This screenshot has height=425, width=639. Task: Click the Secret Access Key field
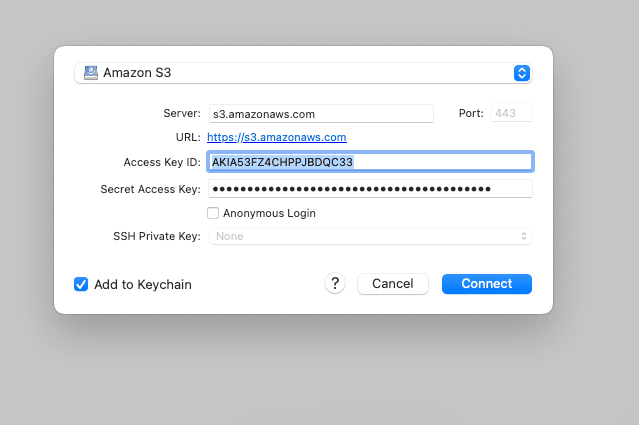370,189
